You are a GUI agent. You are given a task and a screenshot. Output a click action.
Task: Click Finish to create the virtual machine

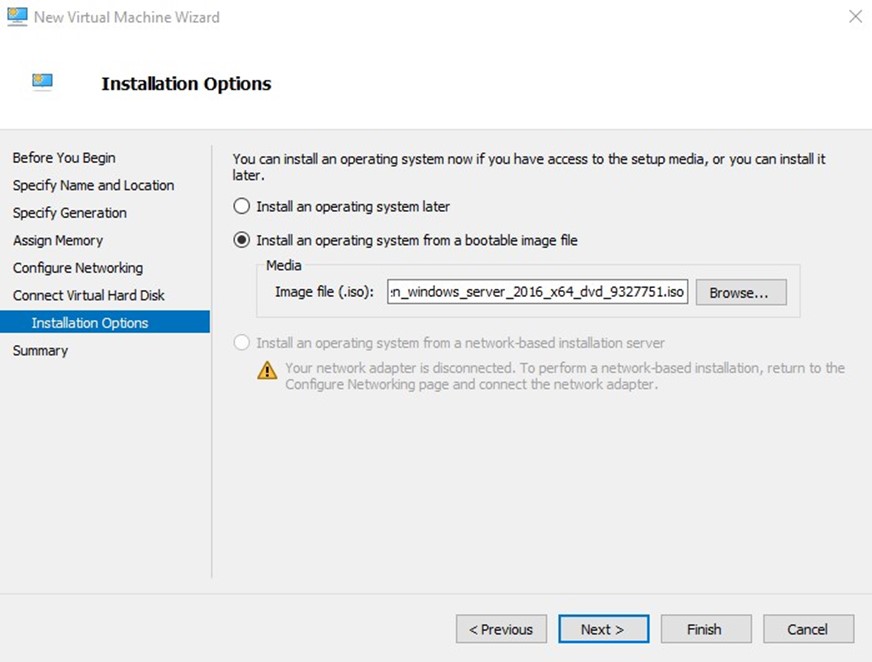704,629
